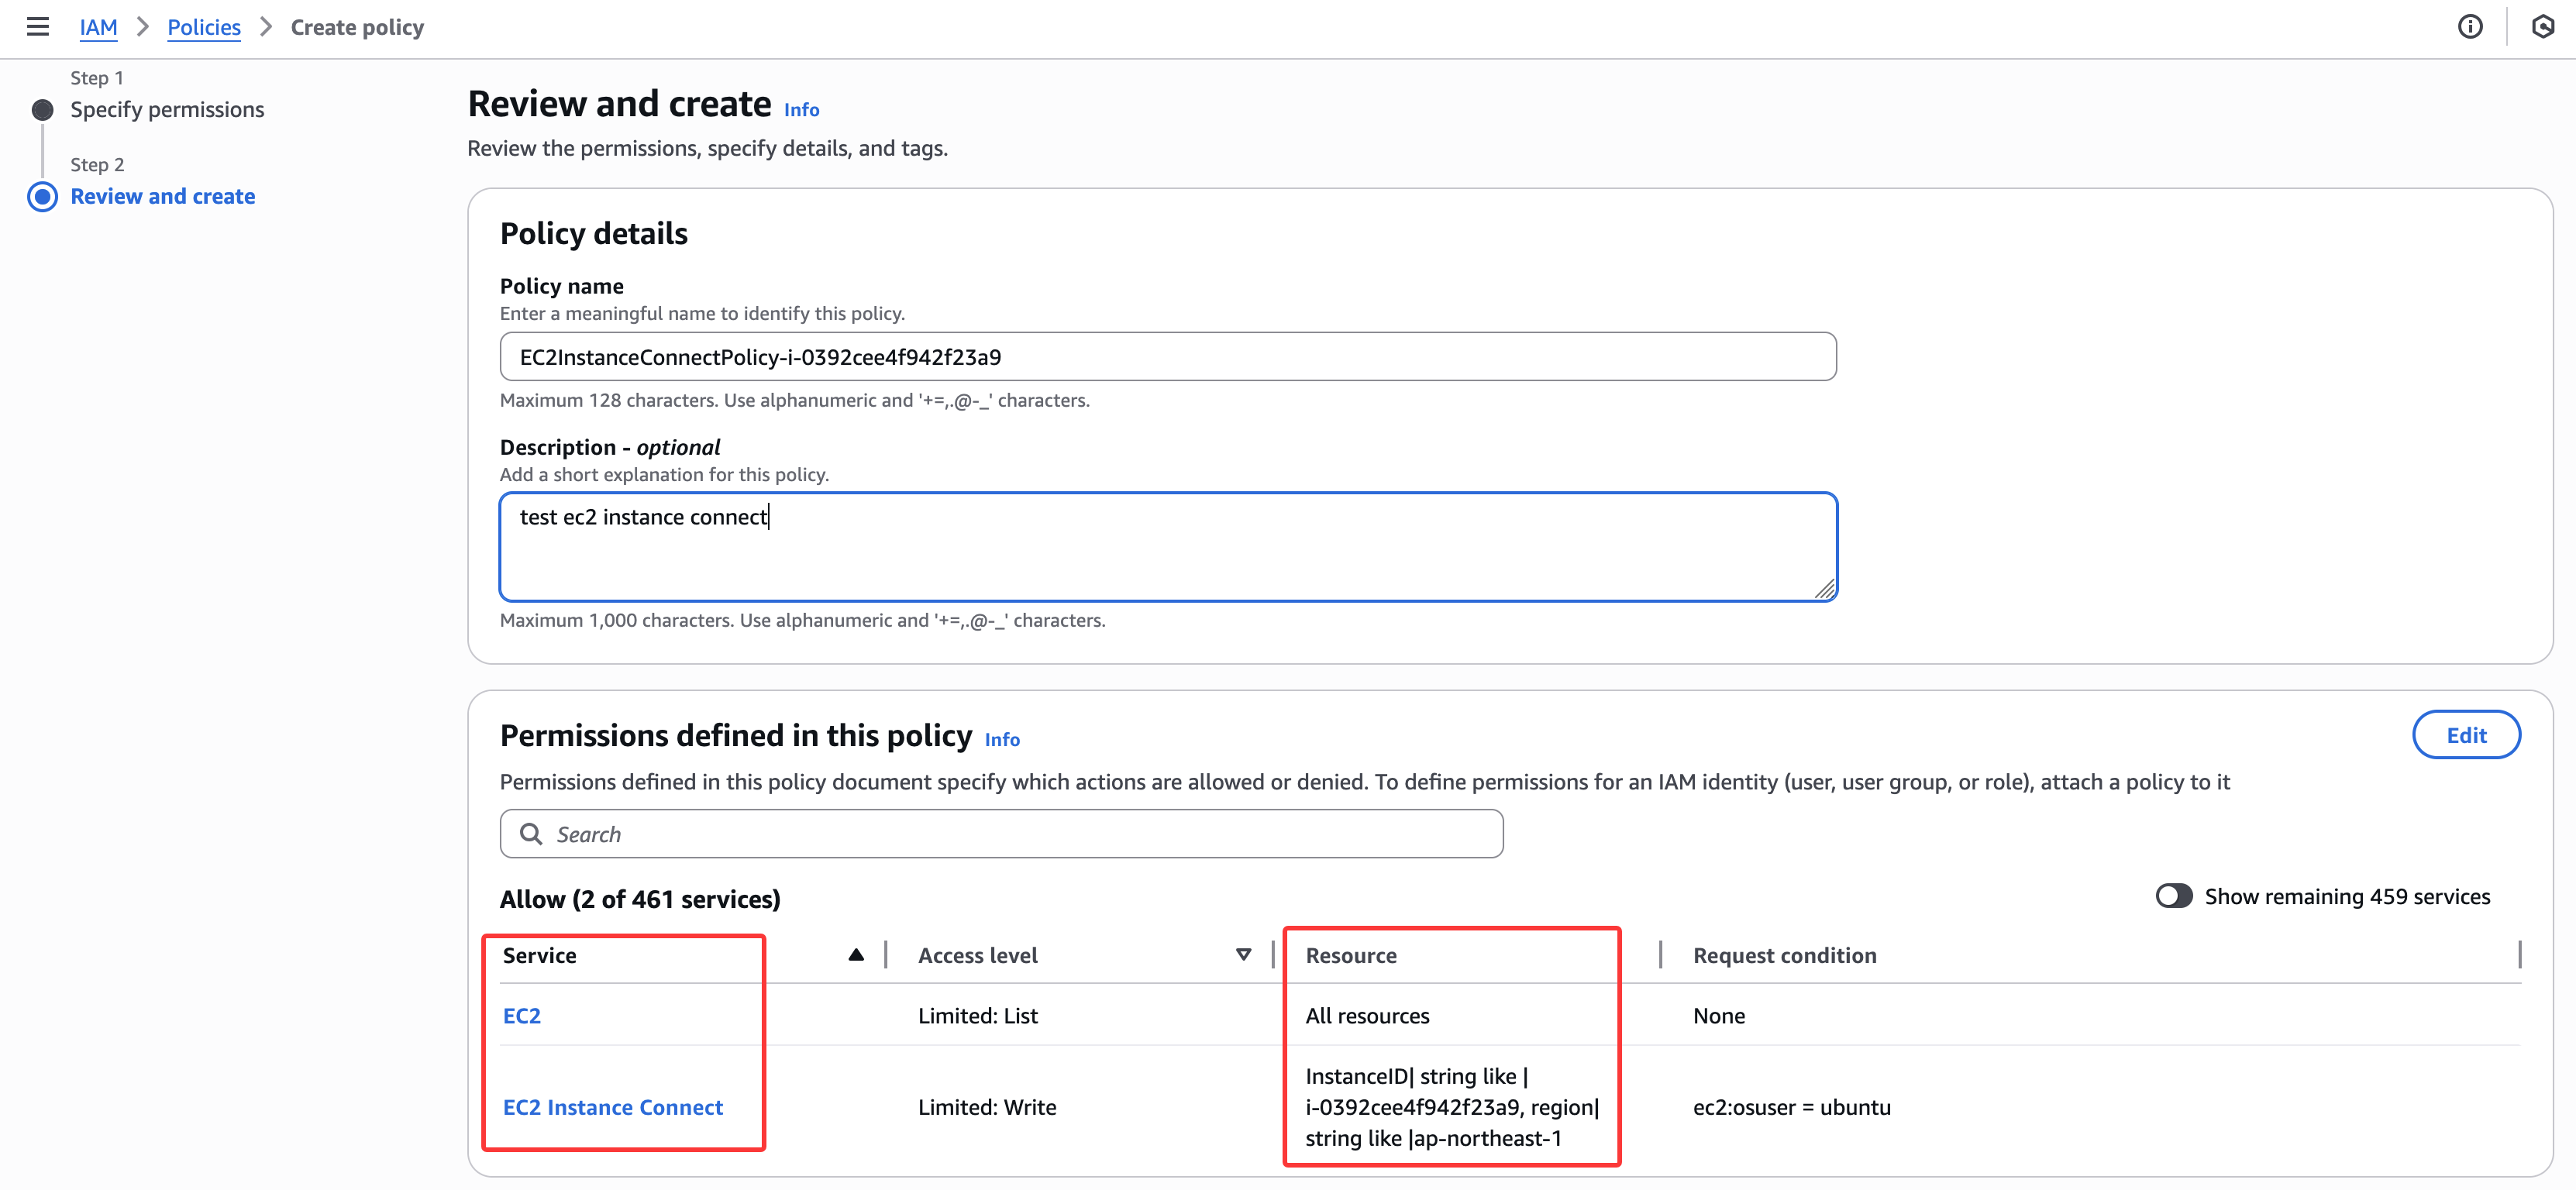Click the Request condition column header
This screenshot has height=1190, width=2576.
click(x=1784, y=955)
